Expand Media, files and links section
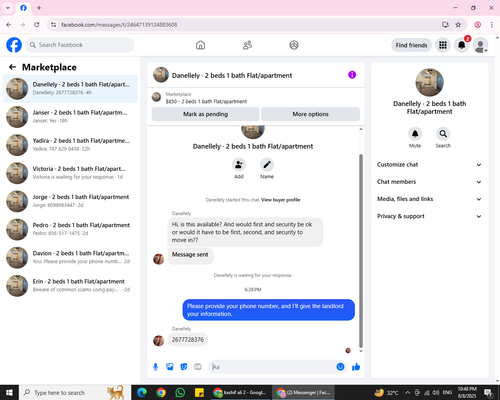Viewport: 500px width, 400px height. click(429, 199)
